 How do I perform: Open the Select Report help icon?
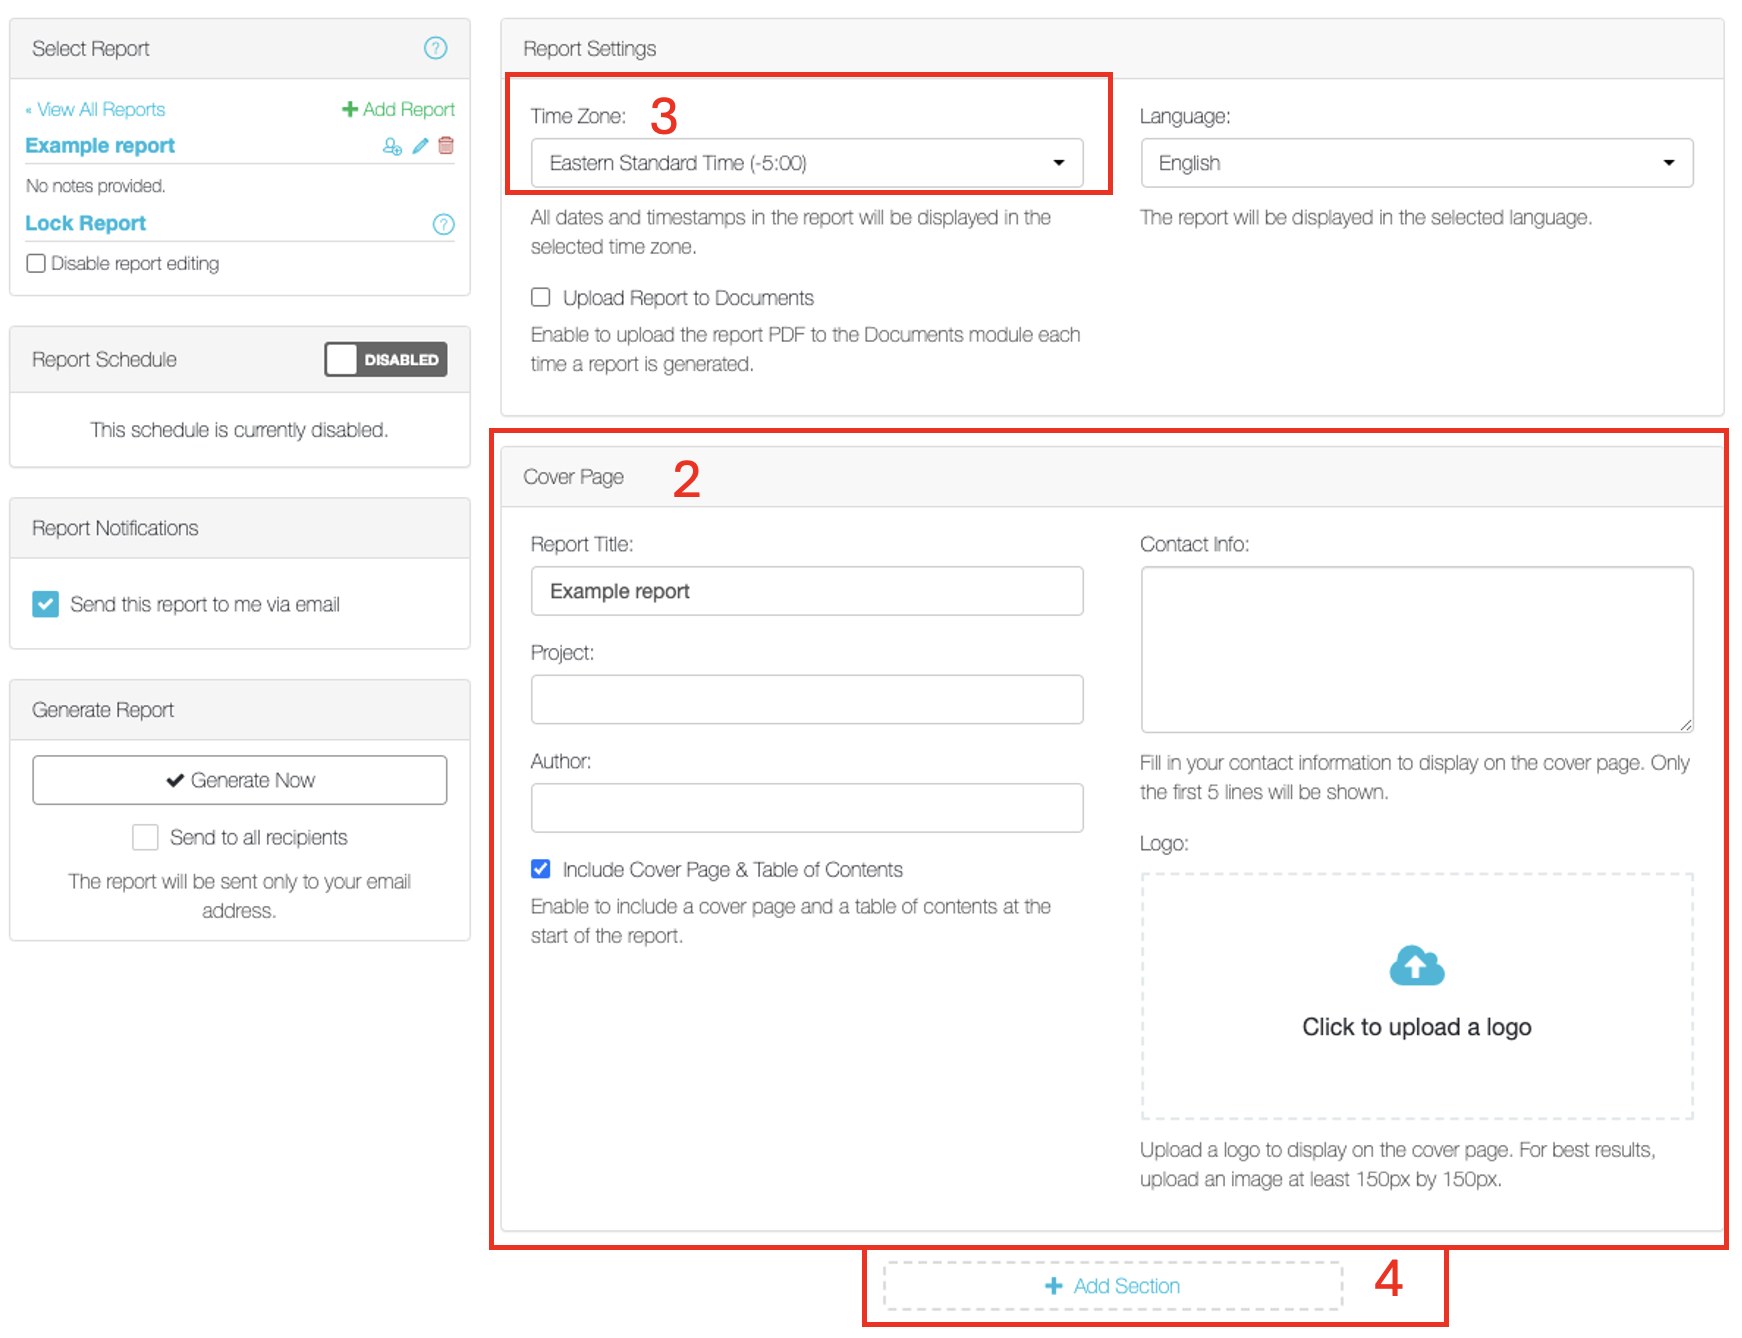[x=435, y=48]
